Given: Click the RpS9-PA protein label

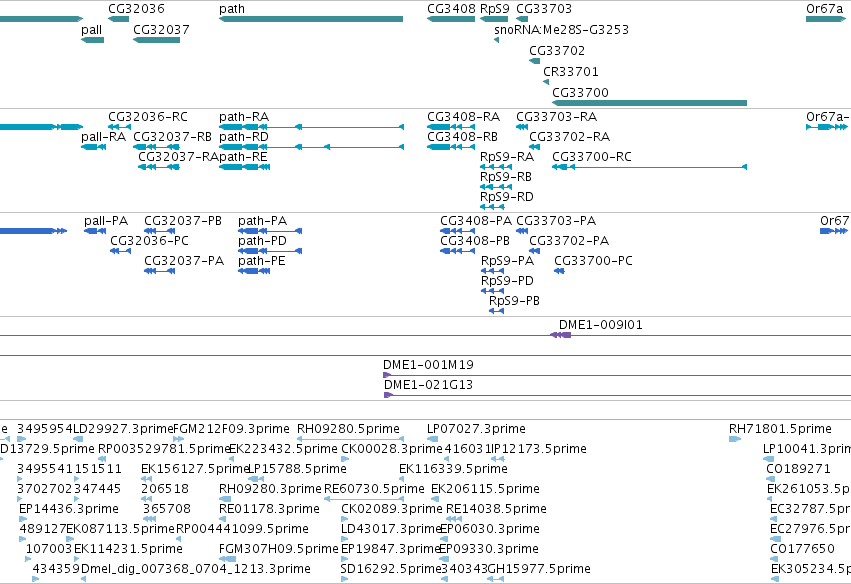Looking at the screenshot, I should pyautogui.click(x=507, y=262).
